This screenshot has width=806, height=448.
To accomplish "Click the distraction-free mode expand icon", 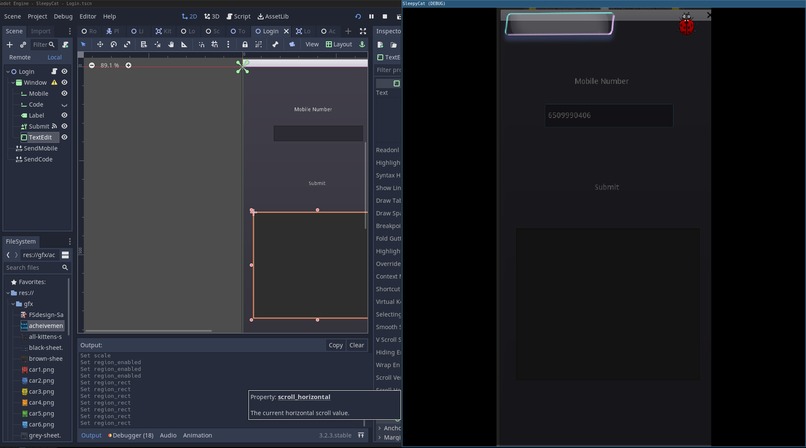I will pyautogui.click(x=363, y=31).
